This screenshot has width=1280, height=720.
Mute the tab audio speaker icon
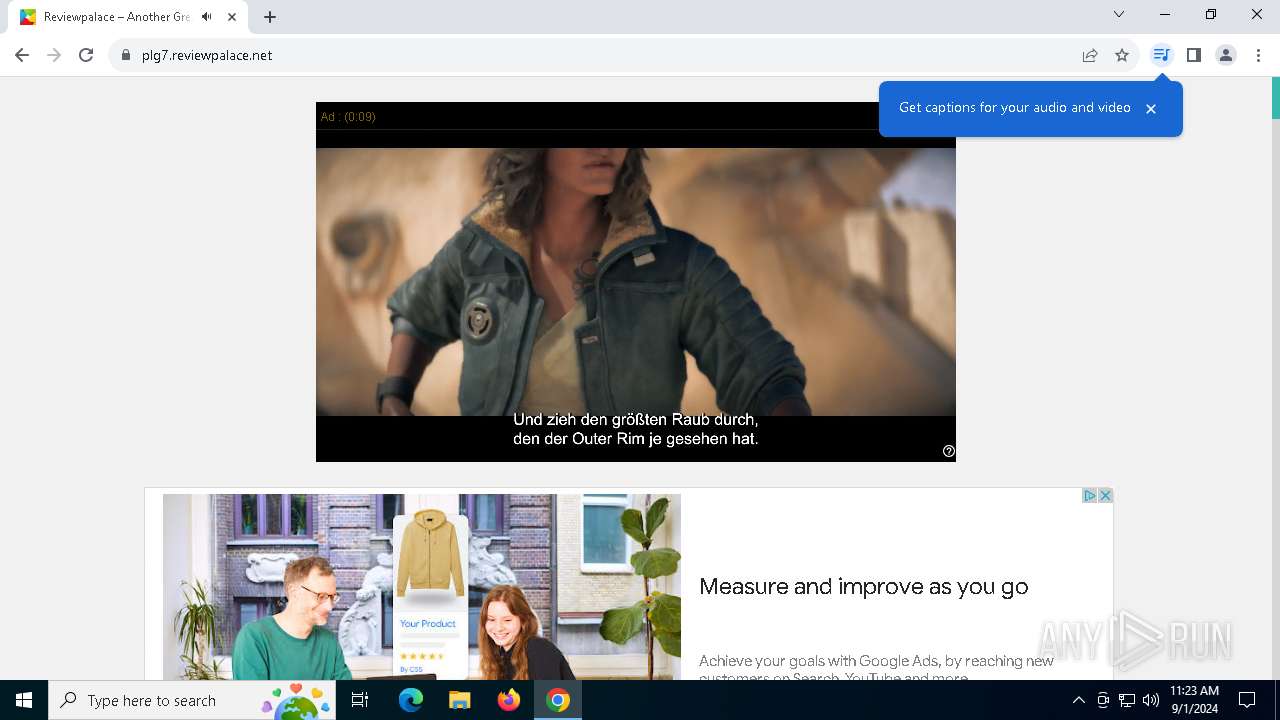[206, 17]
